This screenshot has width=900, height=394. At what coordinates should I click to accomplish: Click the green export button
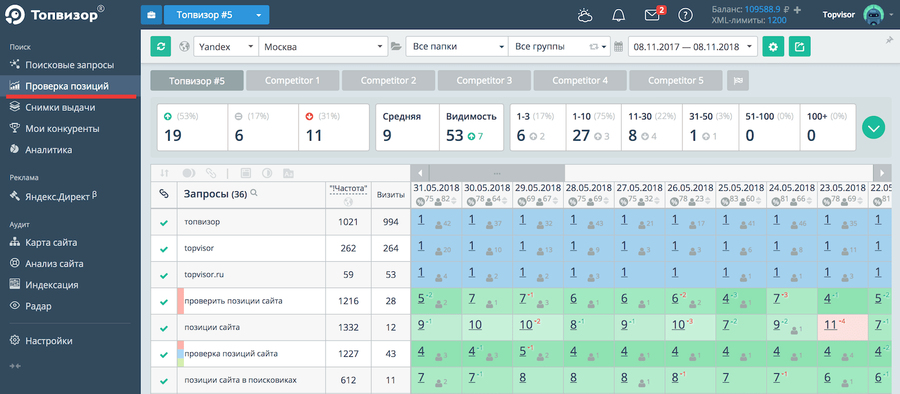pyautogui.click(x=800, y=47)
